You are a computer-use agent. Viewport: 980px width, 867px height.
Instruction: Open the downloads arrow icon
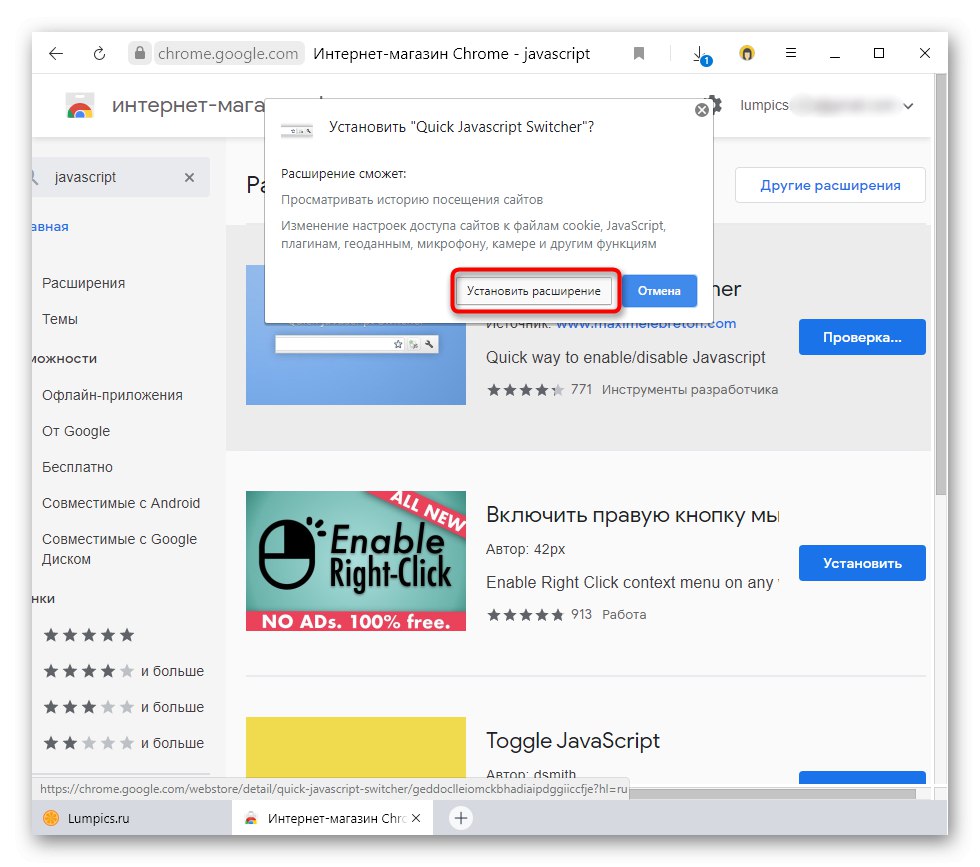pyautogui.click(x=700, y=54)
